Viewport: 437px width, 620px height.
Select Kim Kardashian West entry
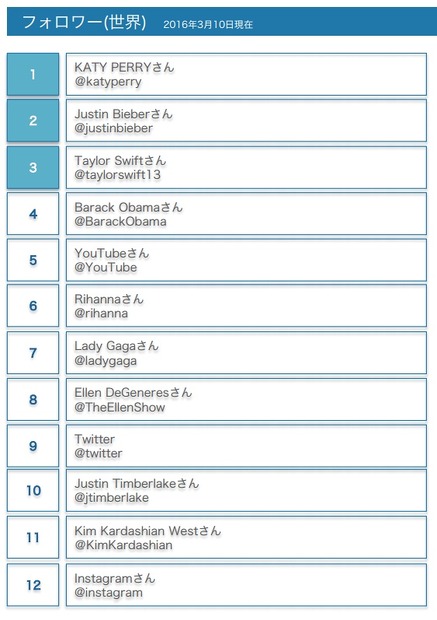click(246, 537)
